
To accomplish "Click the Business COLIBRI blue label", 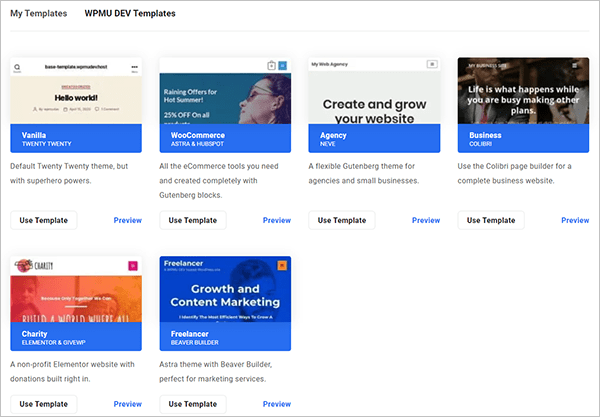I will 523,138.
